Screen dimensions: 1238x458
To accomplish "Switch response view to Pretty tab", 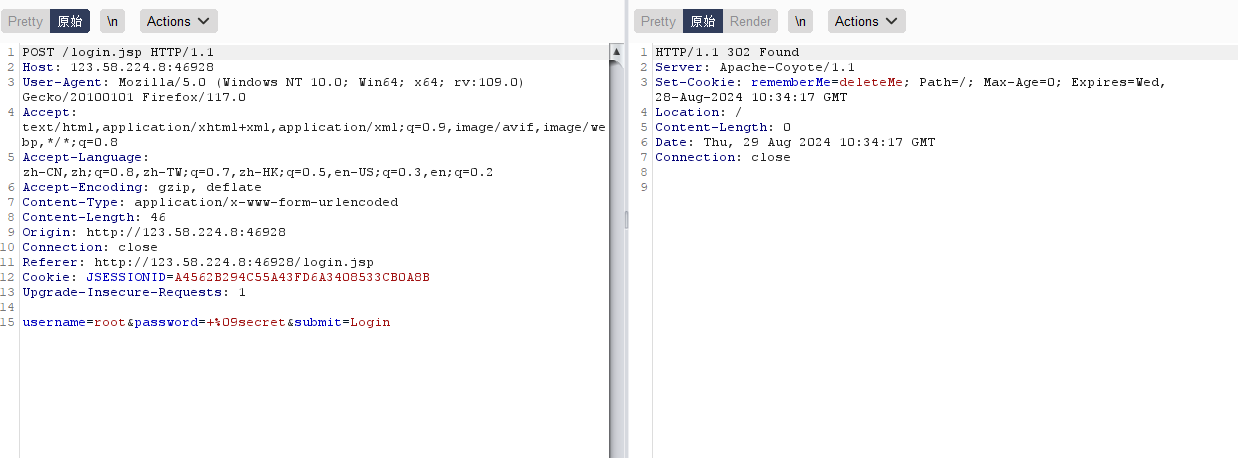I will [x=658, y=21].
